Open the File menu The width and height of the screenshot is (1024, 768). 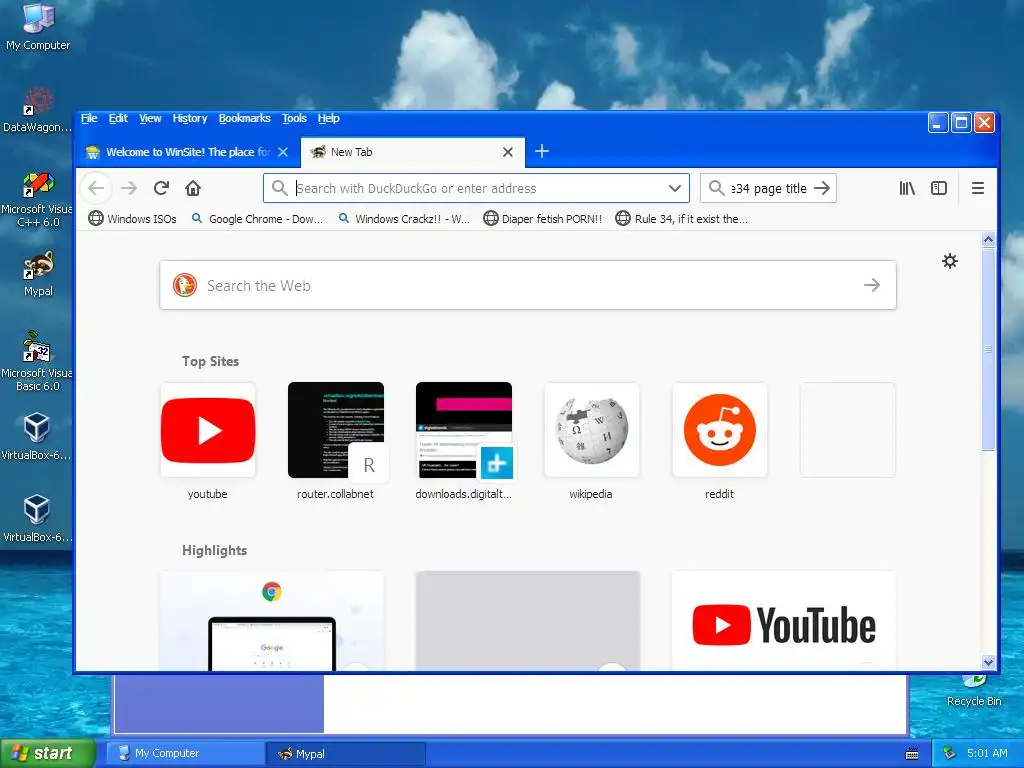pyautogui.click(x=89, y=118)
